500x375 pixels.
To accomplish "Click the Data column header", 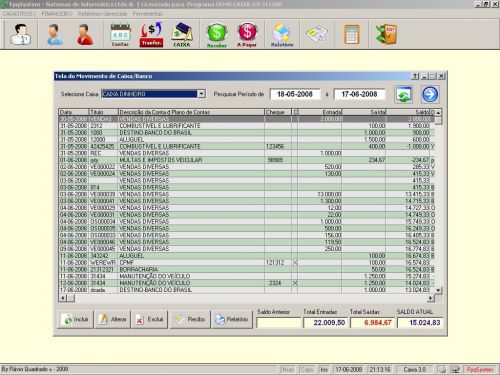I will point(74,112).
